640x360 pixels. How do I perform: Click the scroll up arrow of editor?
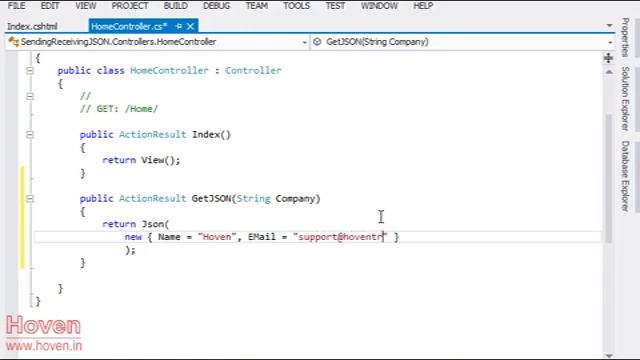609,72
